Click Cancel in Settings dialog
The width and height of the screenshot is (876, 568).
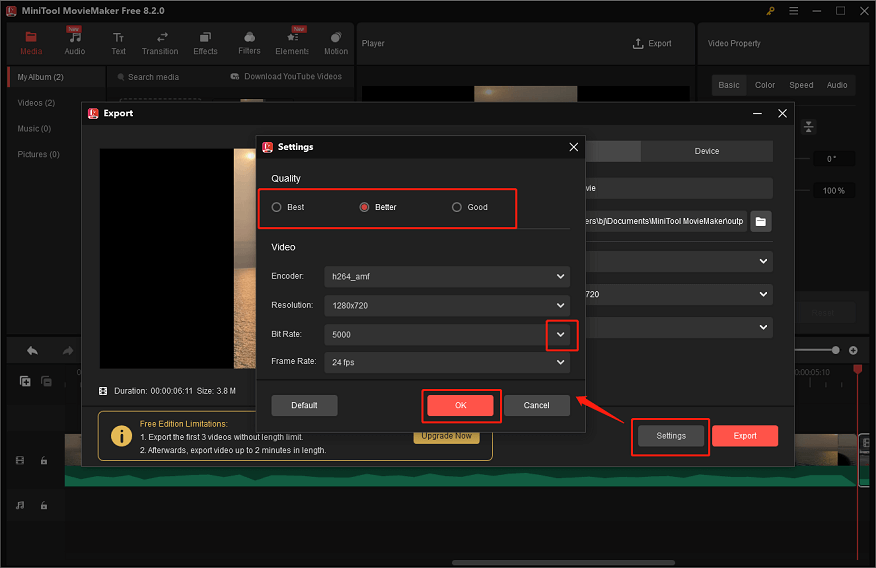click(x=536, y=405)
